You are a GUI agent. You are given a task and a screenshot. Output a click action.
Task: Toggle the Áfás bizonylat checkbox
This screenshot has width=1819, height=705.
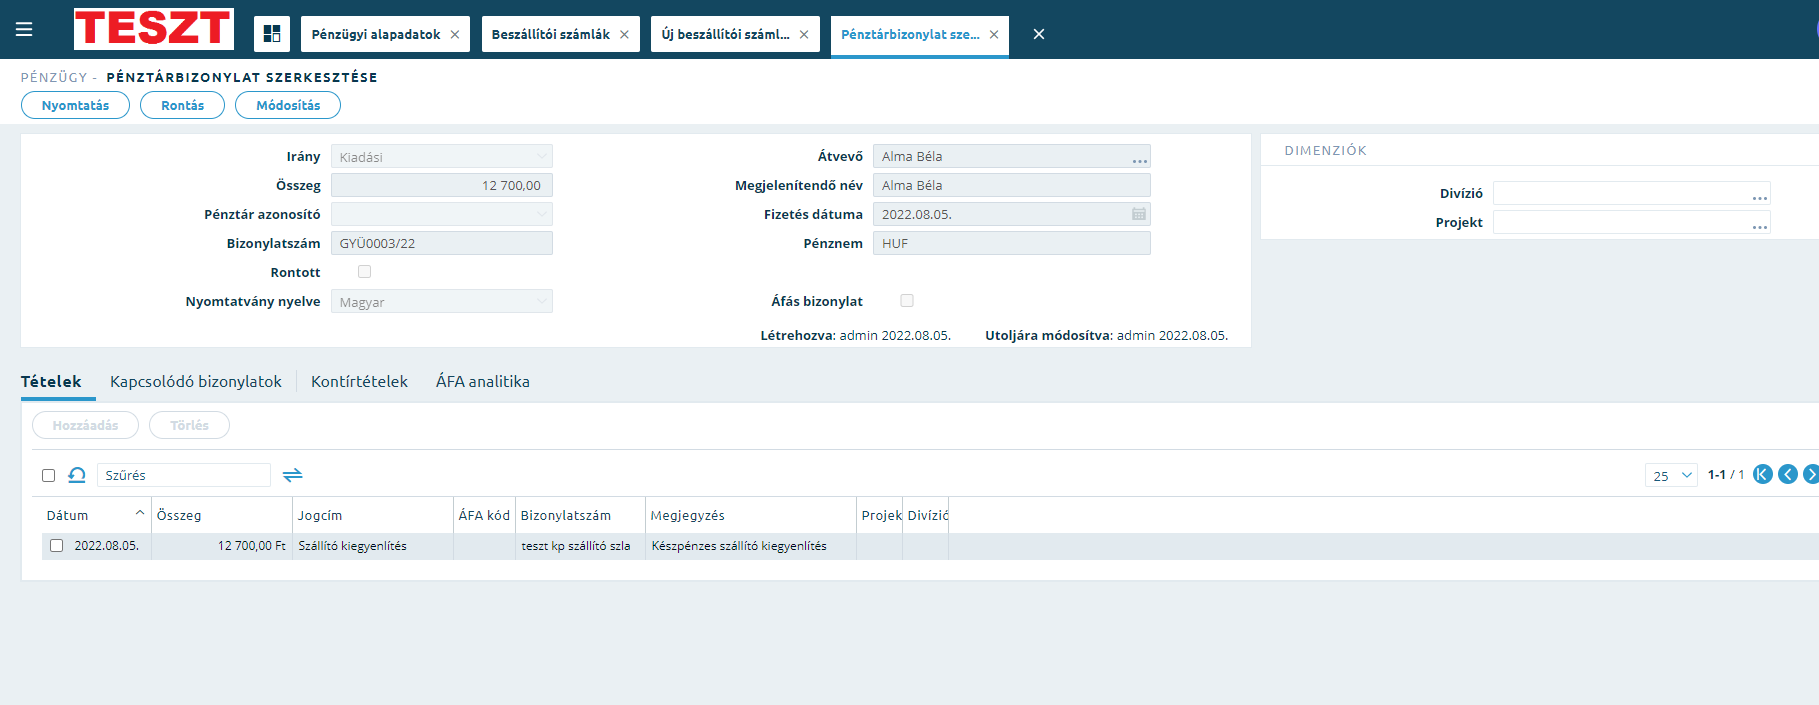point(907,301)
